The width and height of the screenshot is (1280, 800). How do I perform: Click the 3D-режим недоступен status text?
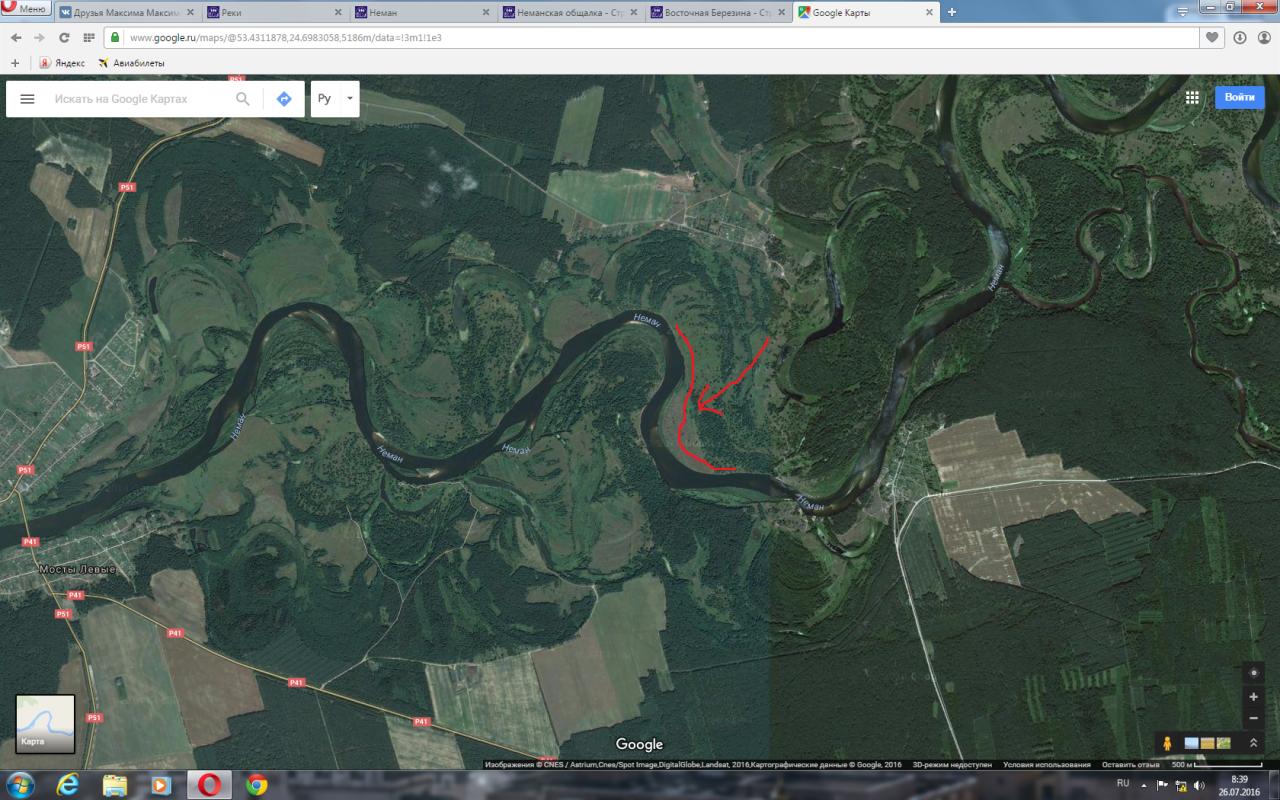click(952, 765)
